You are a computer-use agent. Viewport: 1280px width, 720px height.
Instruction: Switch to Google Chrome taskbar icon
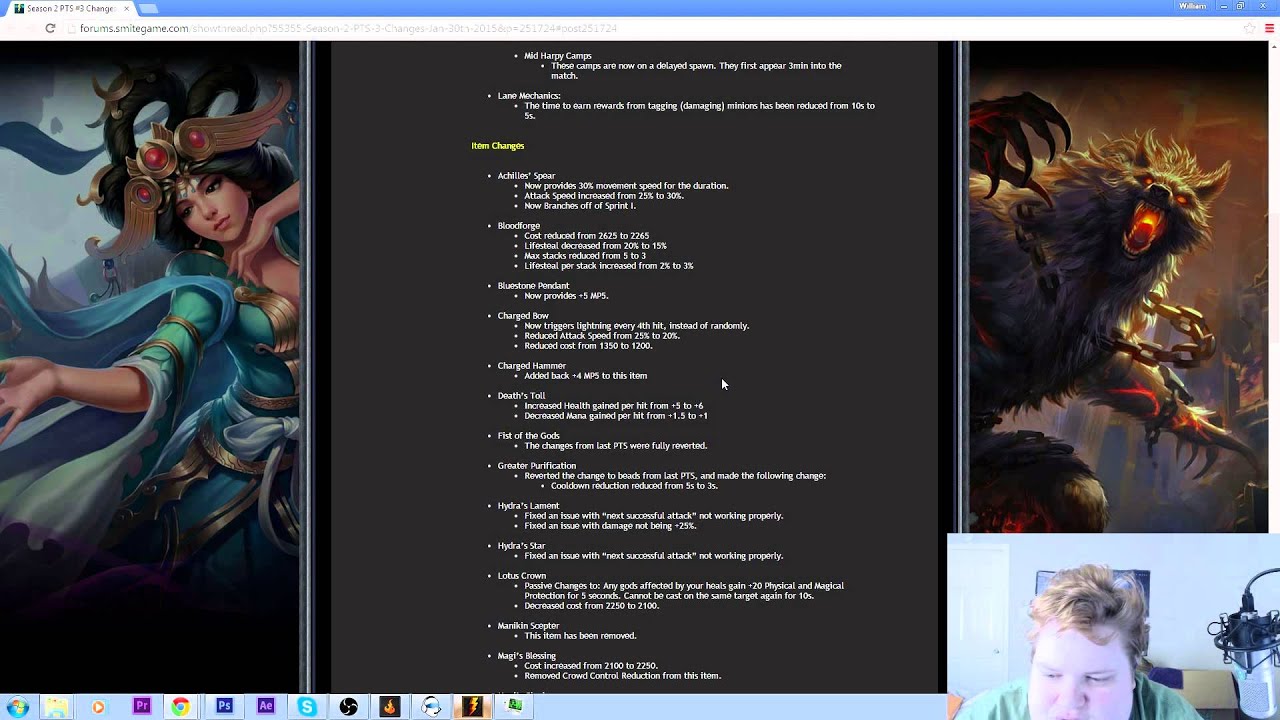point(180,707)
